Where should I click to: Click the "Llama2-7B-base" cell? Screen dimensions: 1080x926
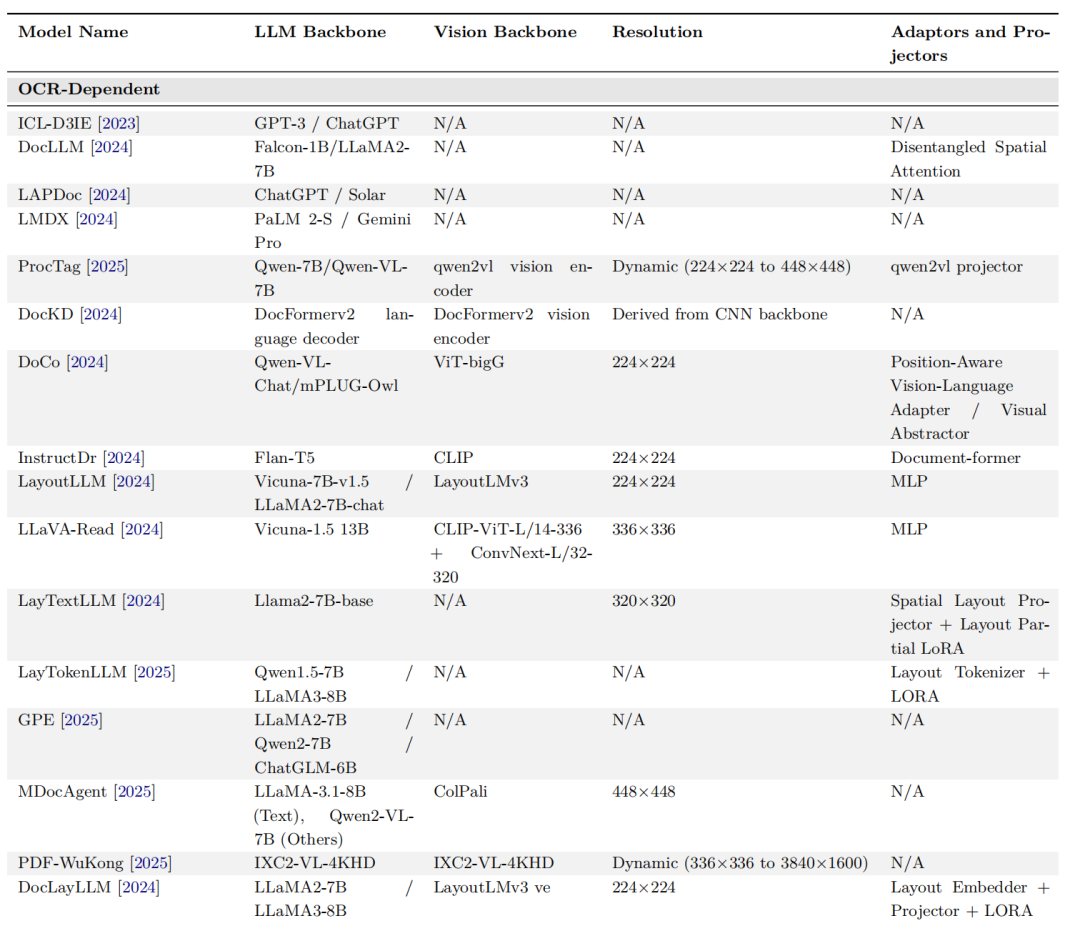pyautogui.click(x=313, y=601)
